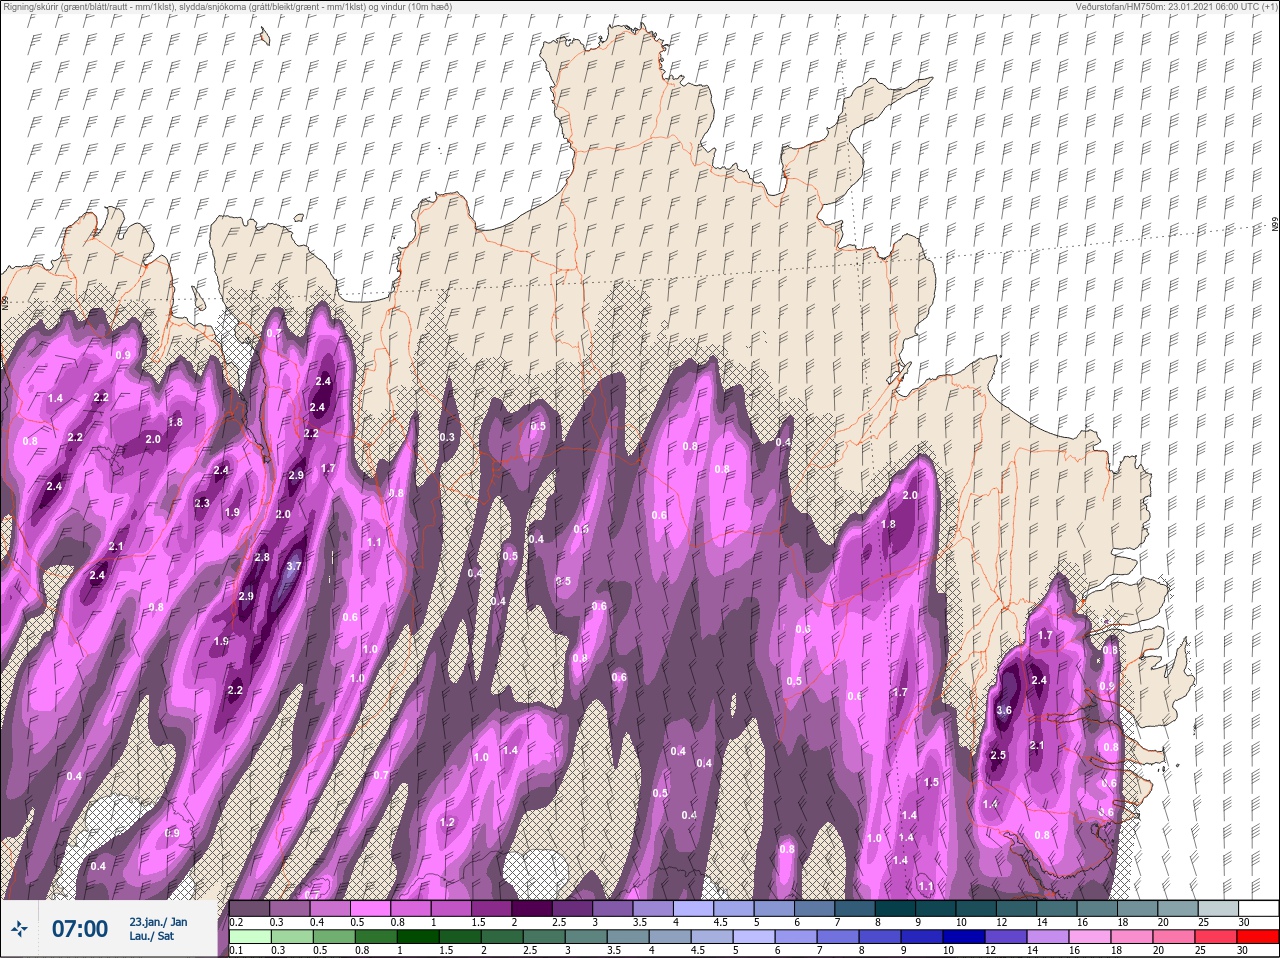The height and width of the screenshot is (958, 1280).
Task: Click the 3.7 precipitation value on the map
Action: coord(293,566)
